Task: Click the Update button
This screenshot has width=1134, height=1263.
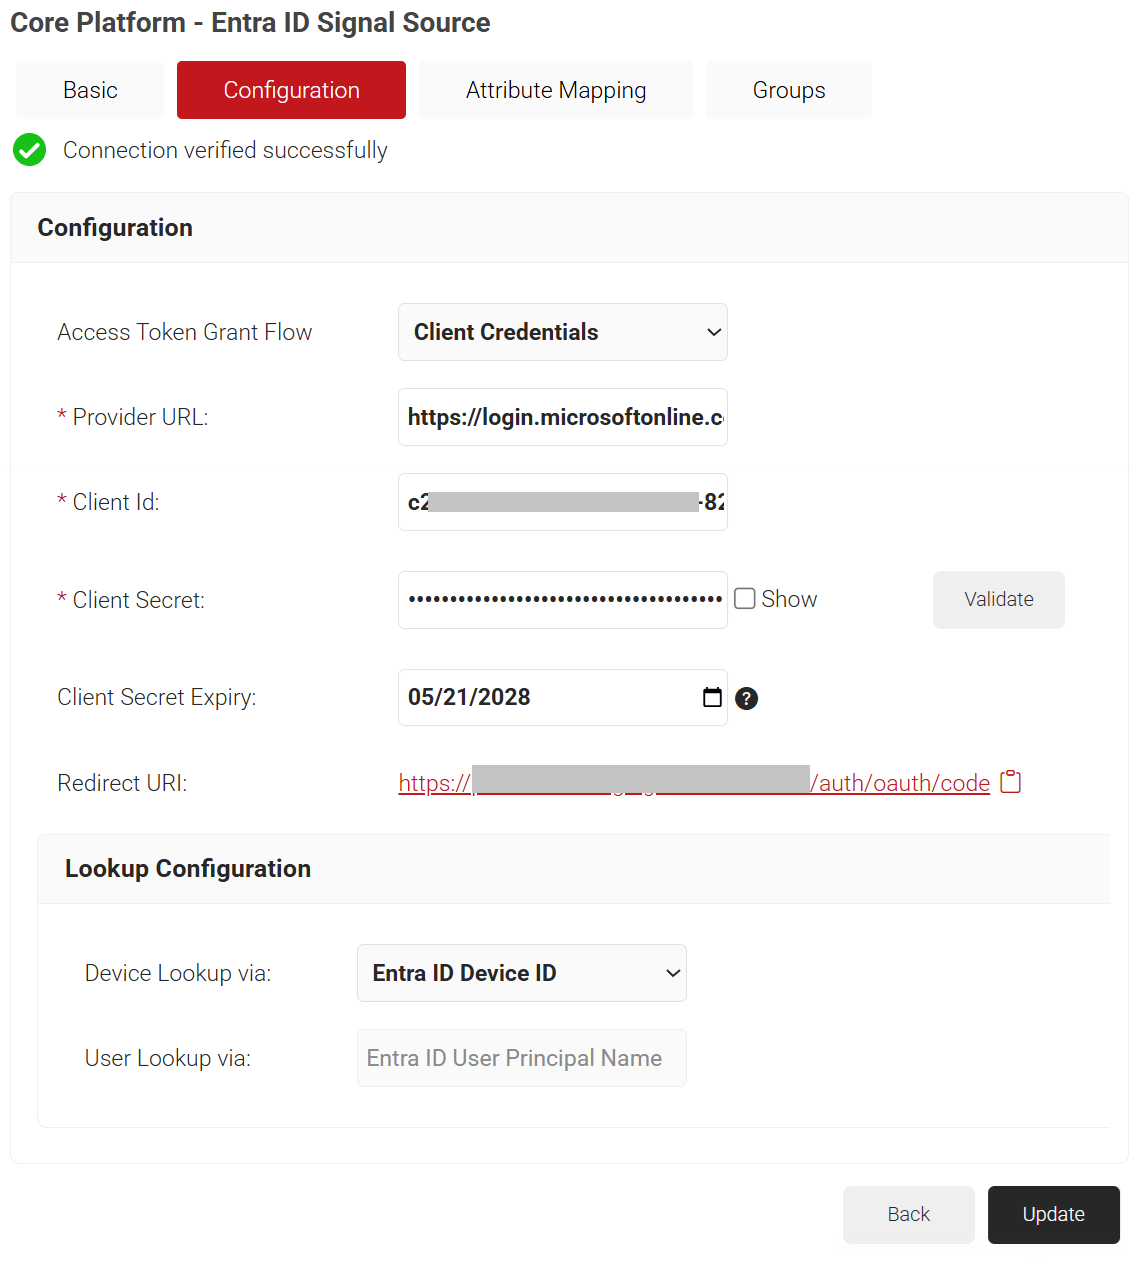Action: tap(1054, 1215)
